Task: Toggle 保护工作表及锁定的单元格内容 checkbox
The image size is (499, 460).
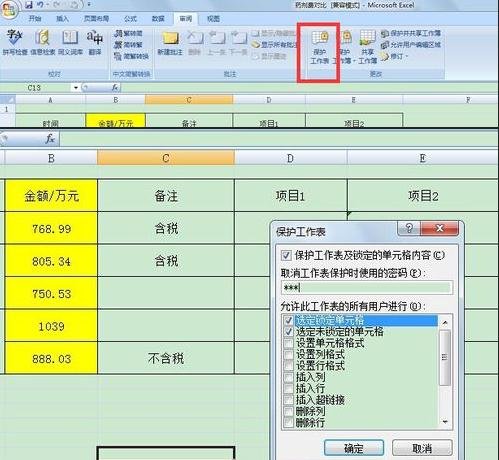Action: click(286, 256)
